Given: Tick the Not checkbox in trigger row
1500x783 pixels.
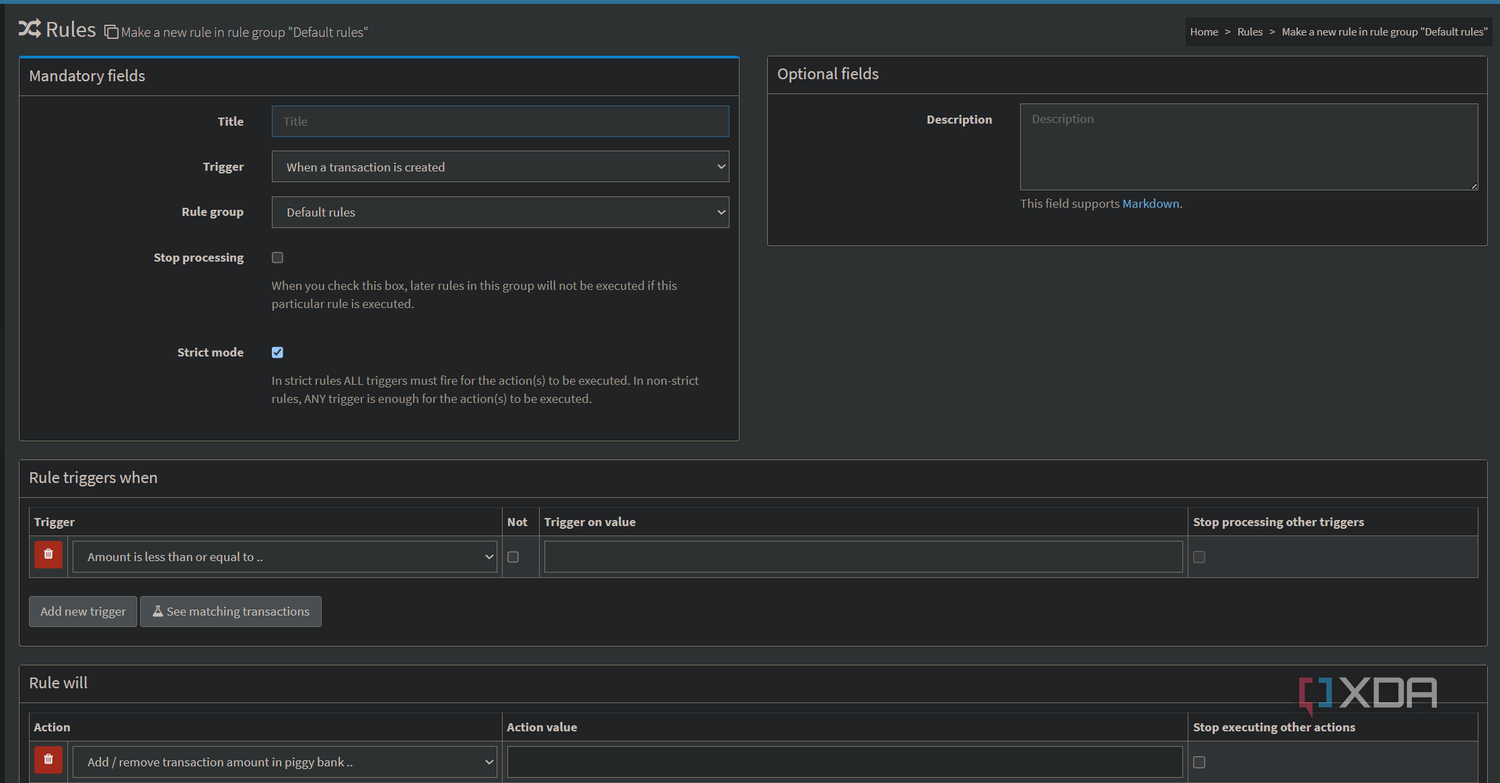Looking at the screenshot, I should tap(513, 557).
